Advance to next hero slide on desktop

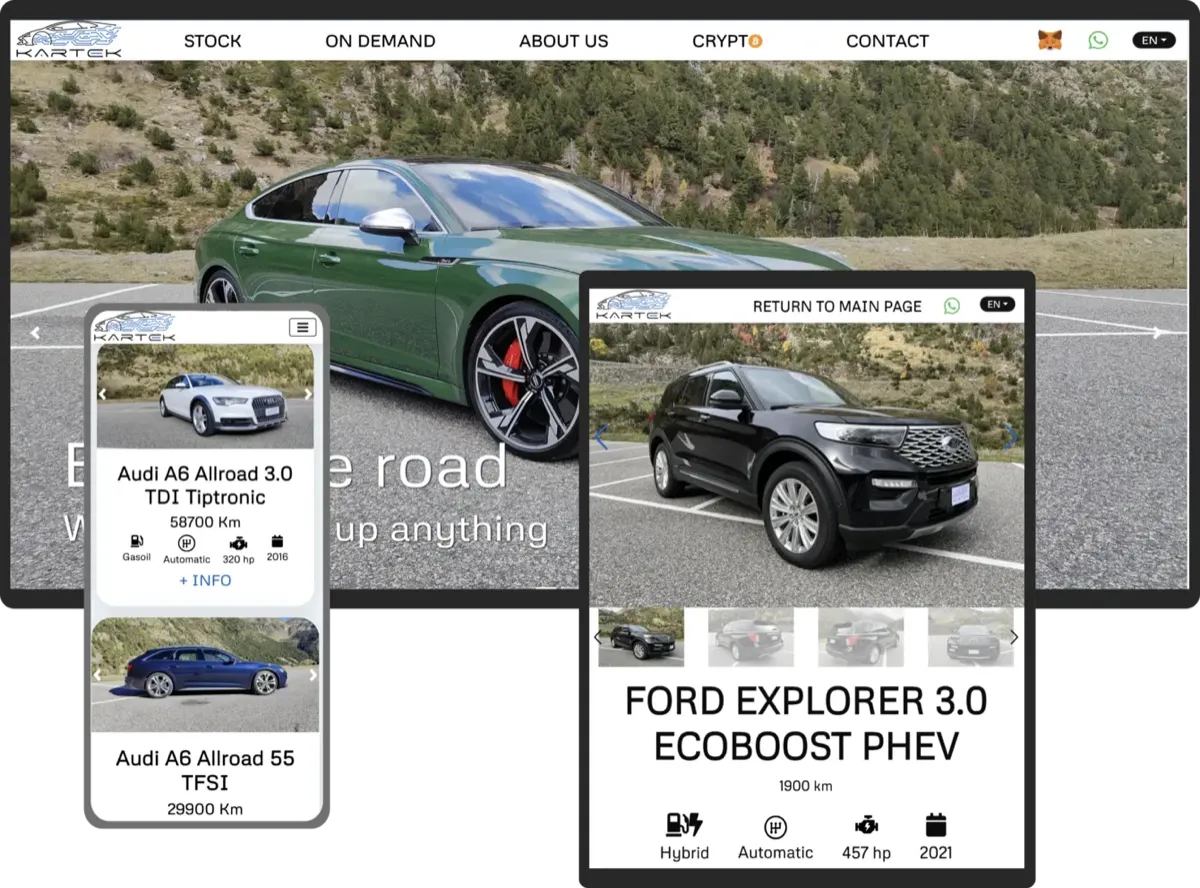click(1158, 333)
